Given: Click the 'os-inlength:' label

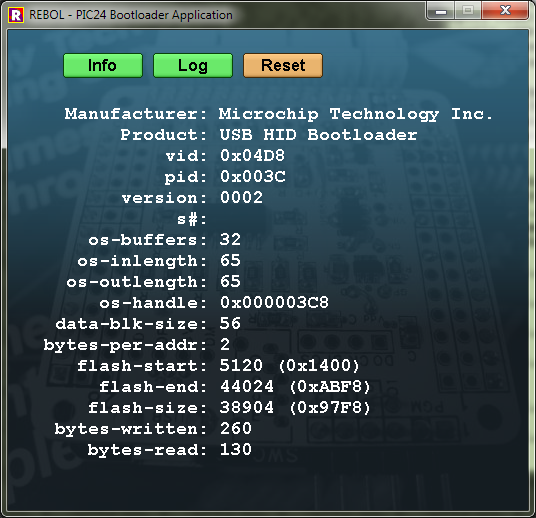Looking at the screenshot, I should (142, 261).
